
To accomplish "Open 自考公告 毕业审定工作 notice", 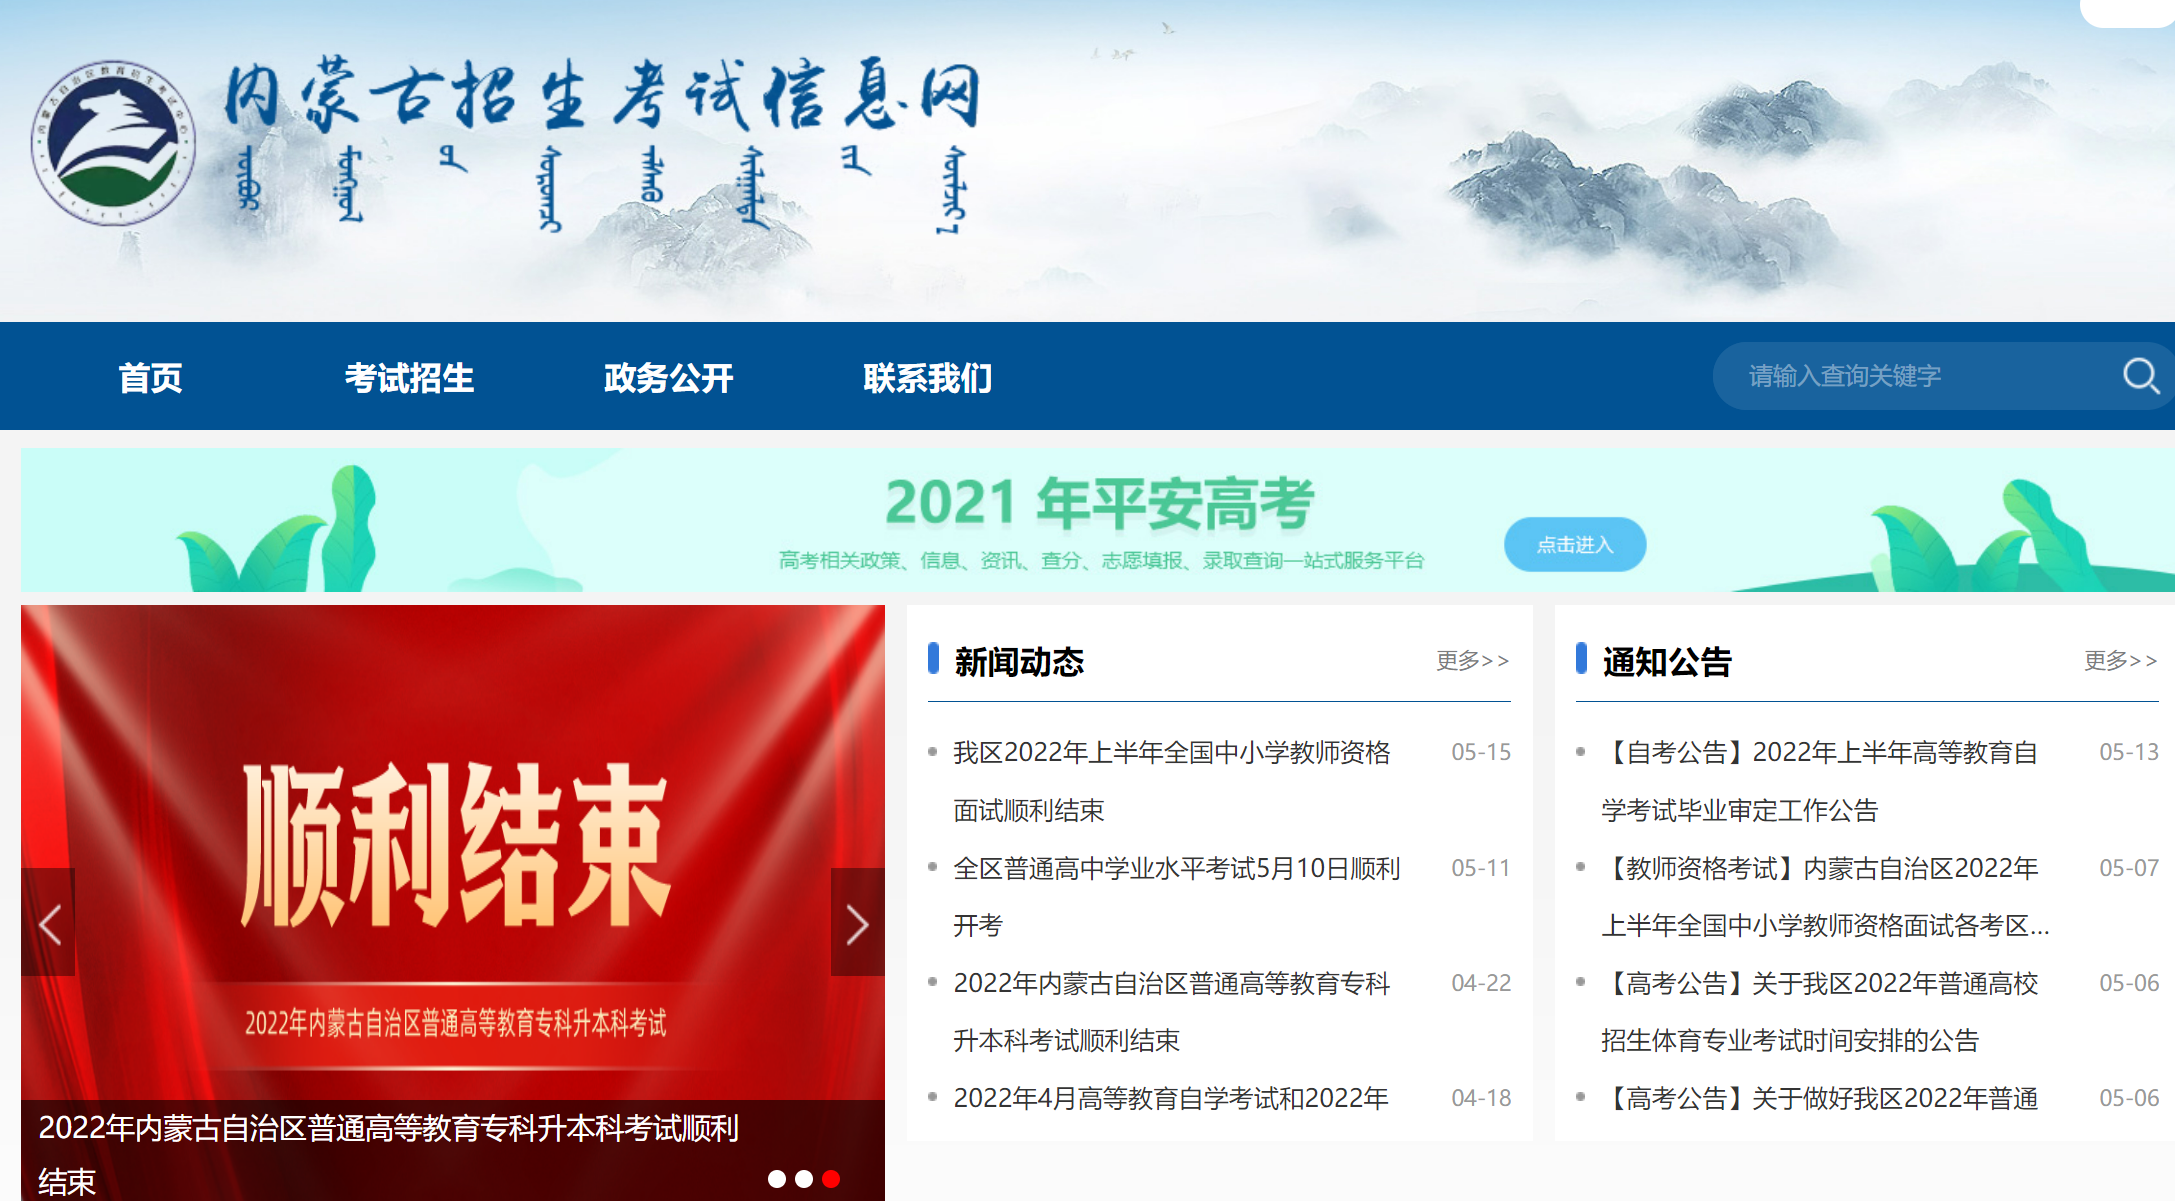I will click(x=1820, y=753).
